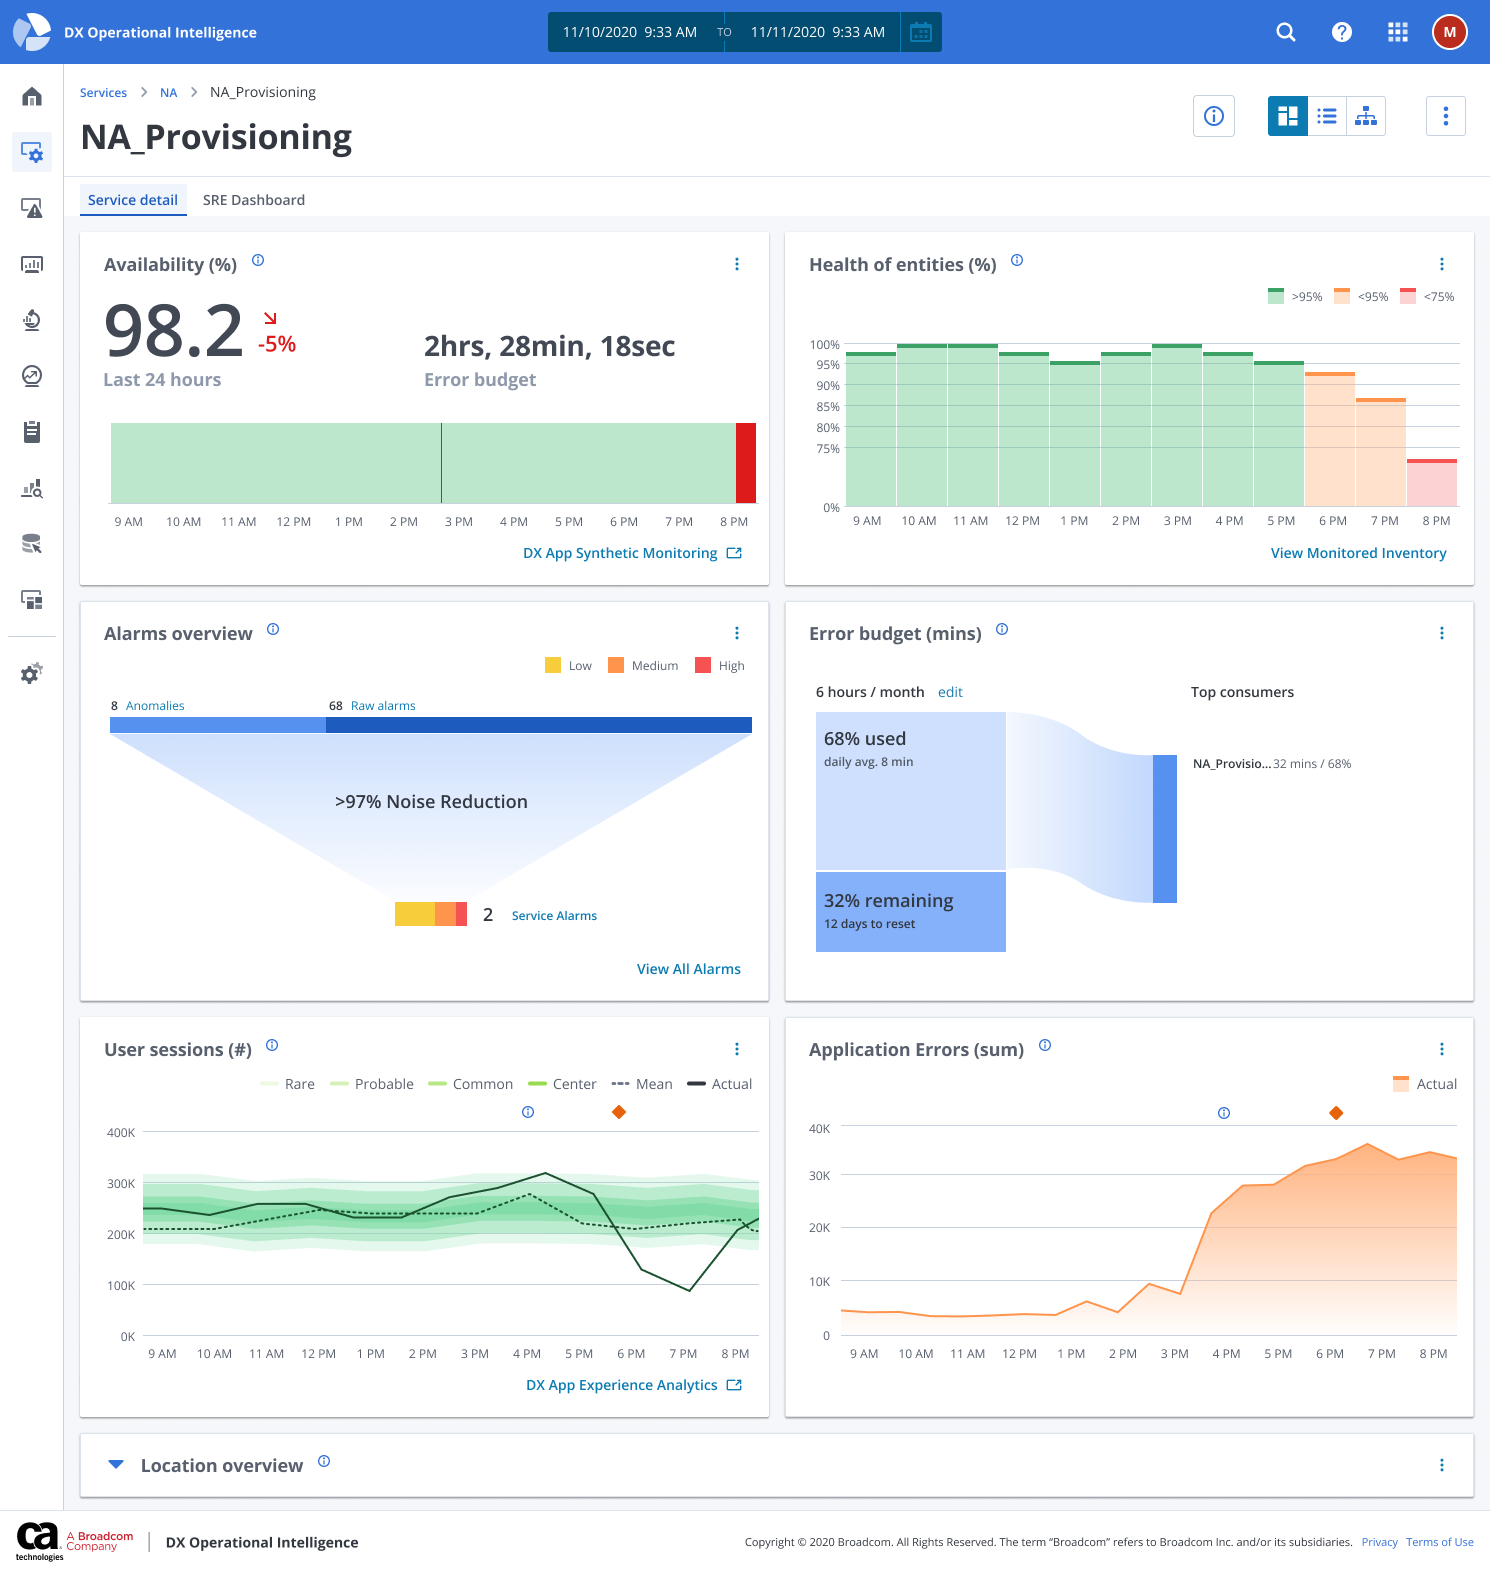Open the Availability panel kebab menu

click(x=737, y=264)
